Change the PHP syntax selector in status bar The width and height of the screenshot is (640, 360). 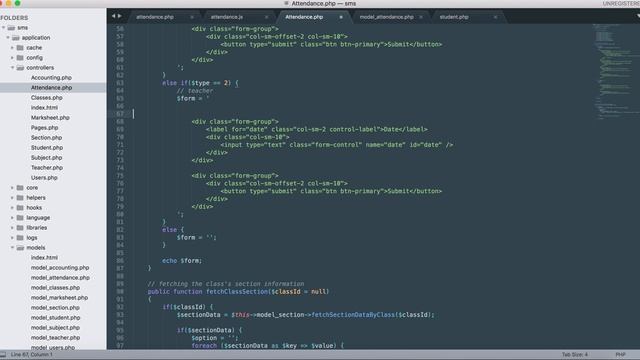(x=620, y=355)
